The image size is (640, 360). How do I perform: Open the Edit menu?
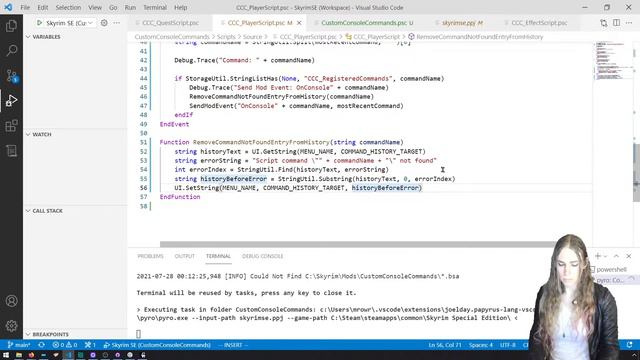coord(42,7)
